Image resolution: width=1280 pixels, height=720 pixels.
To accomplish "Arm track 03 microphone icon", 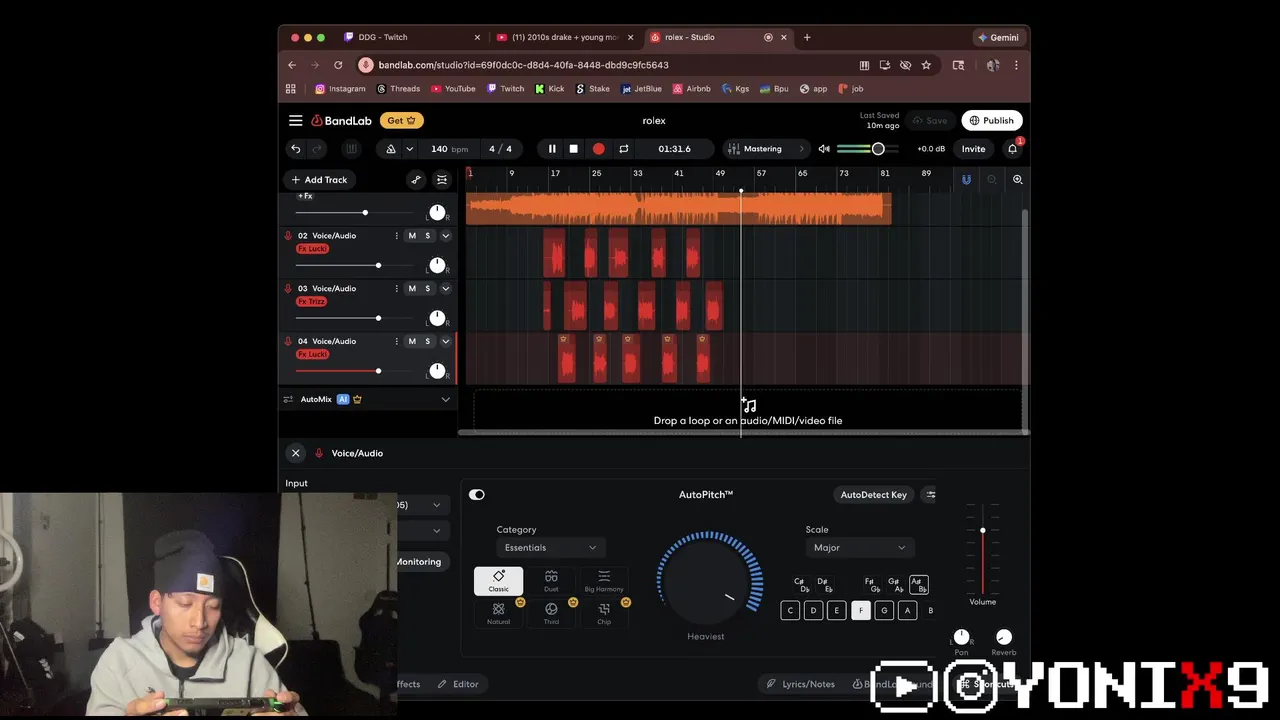I will (288, 289).
